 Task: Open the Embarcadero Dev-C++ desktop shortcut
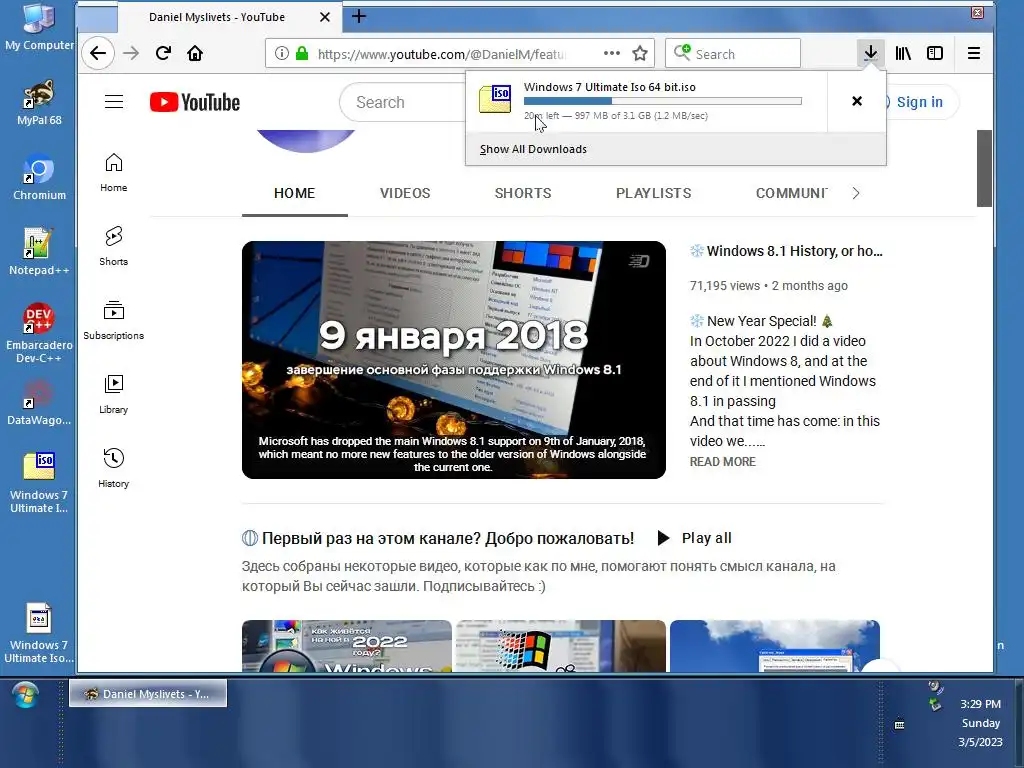[39, 333]
